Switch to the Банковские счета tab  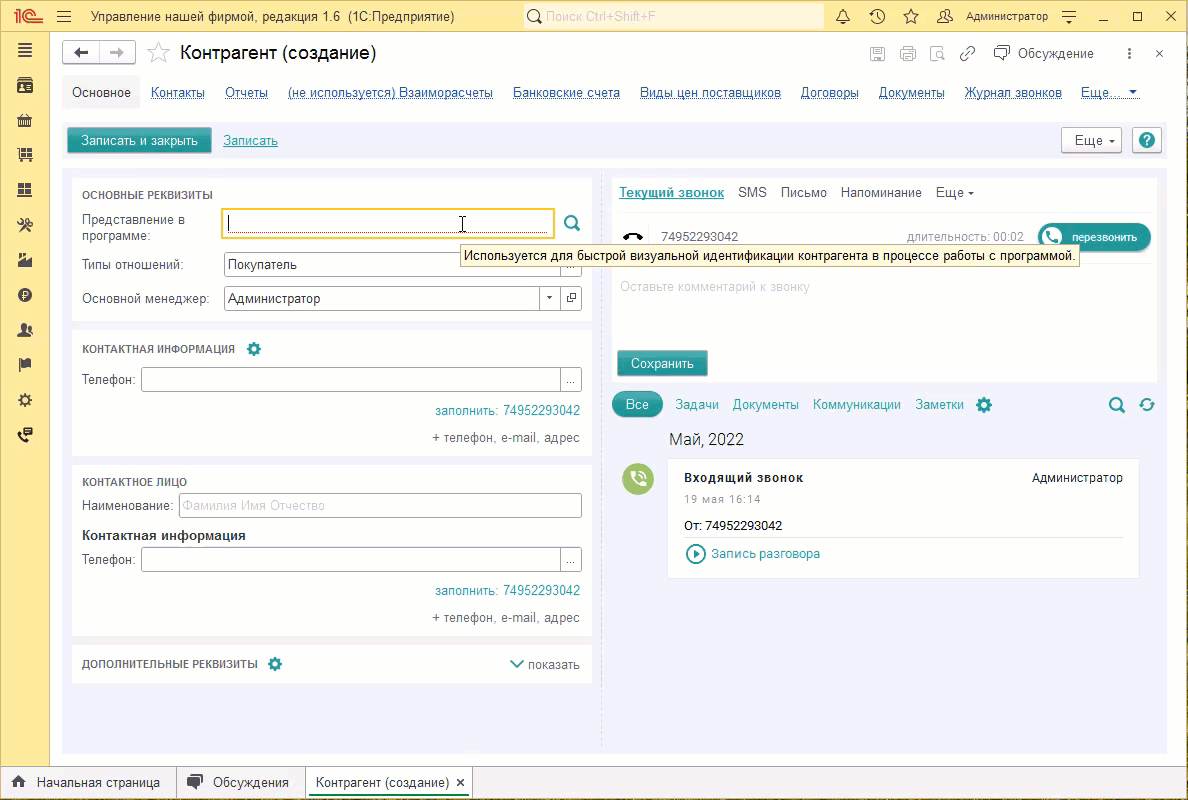tap(566, 93)
